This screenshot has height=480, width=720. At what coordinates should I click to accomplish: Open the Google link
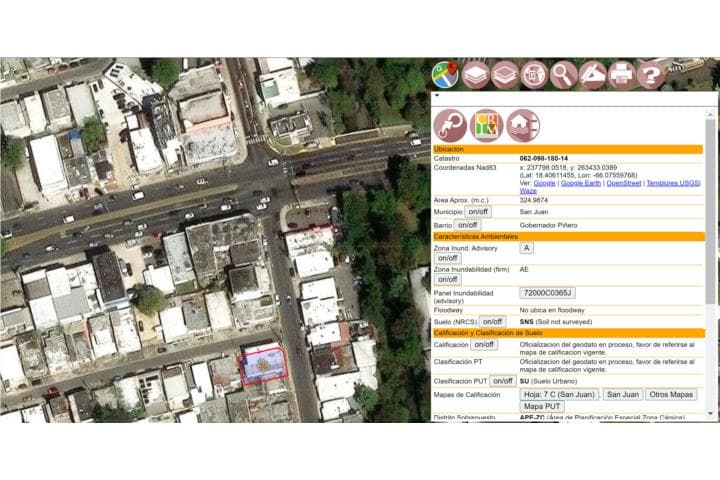coord(544,183)
